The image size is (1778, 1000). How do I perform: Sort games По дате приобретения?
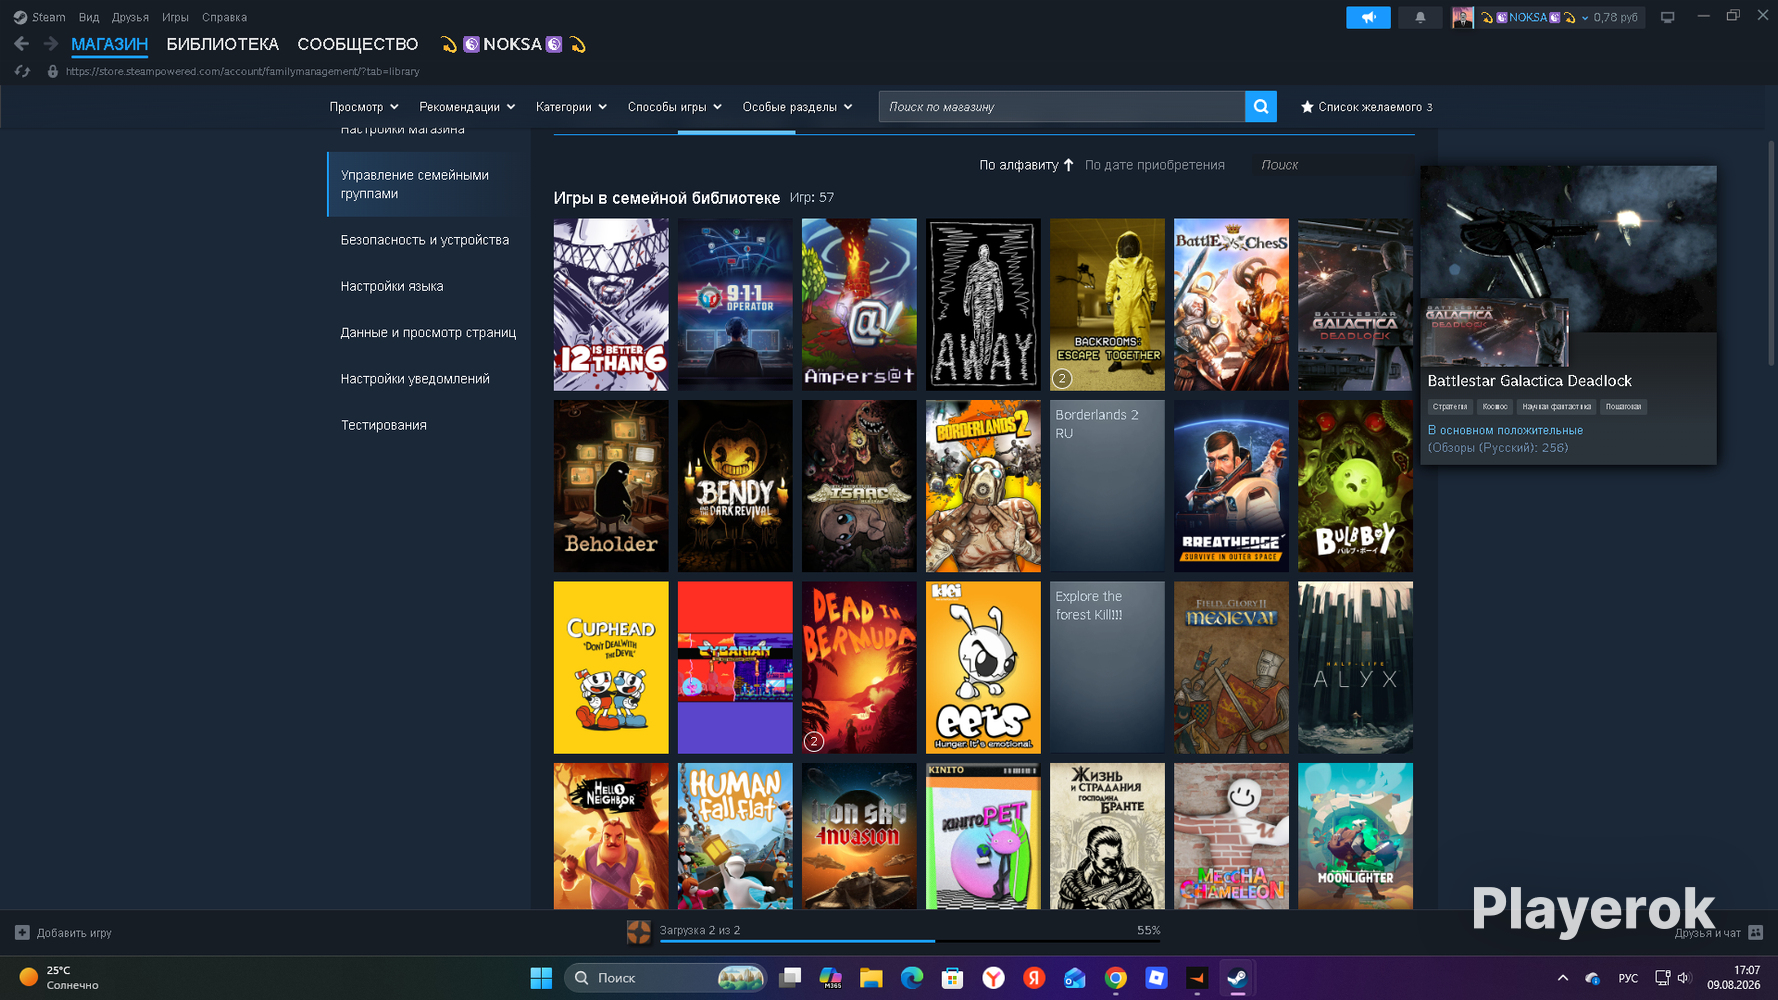(1155, 165)
